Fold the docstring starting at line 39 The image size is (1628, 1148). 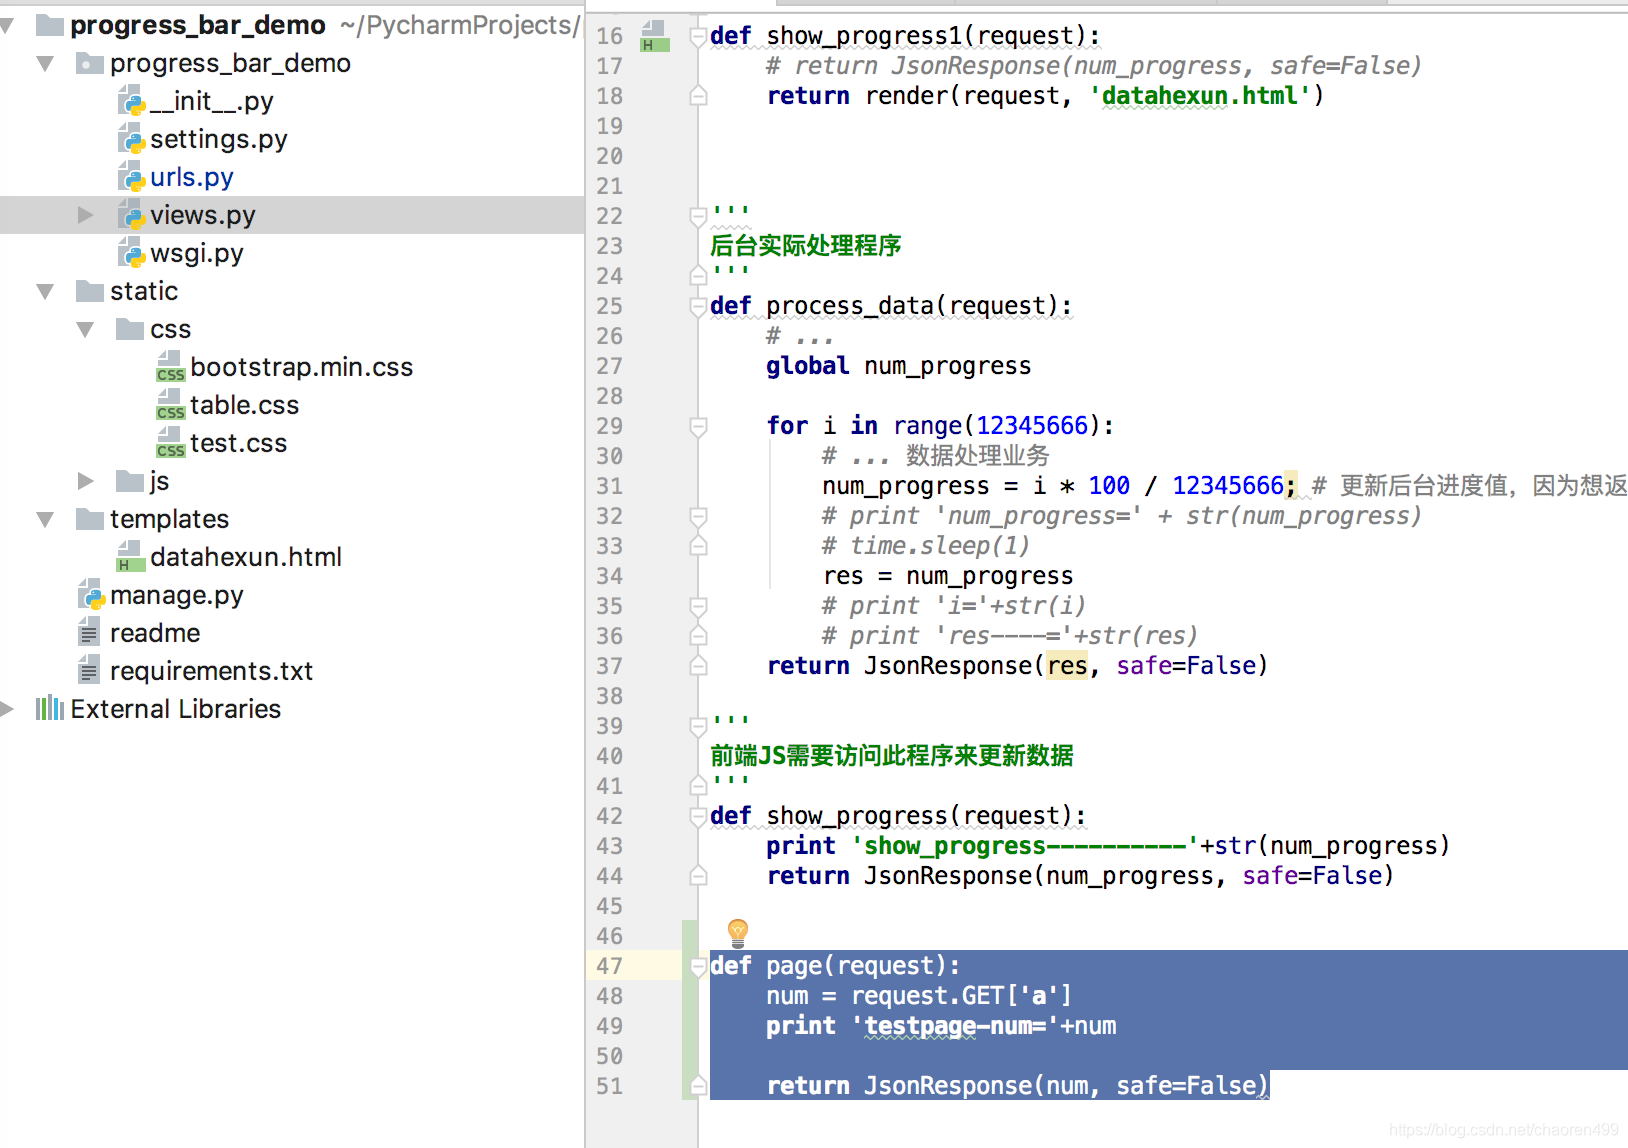[x=698, y=726]
